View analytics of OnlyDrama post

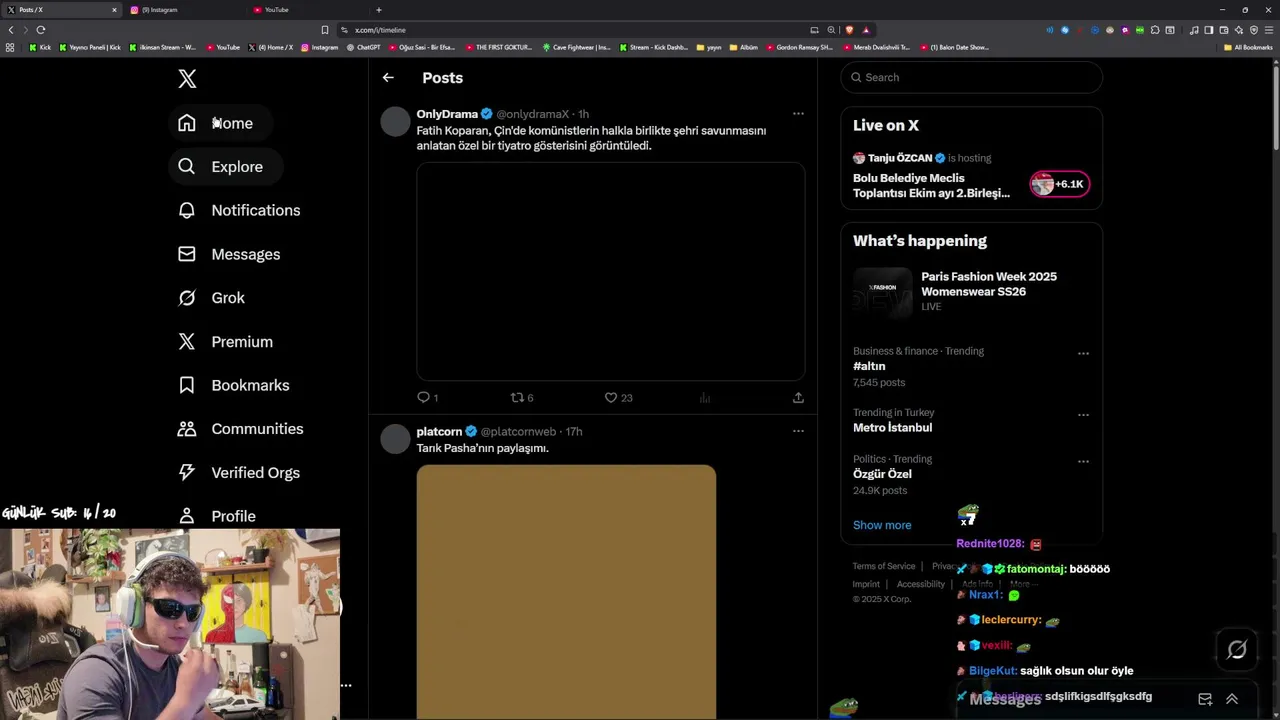click(705, 397)
